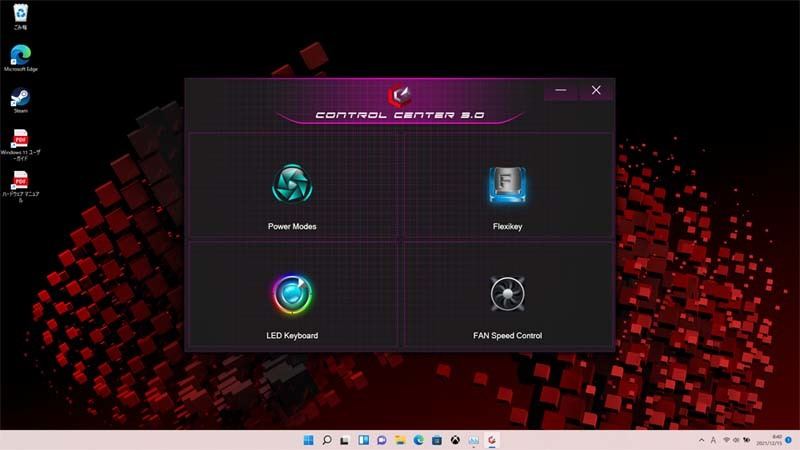The height and width of the screenshot is (450, 800).
Task: Click the IME input mode indicator
Action: pyautogui.click(x=713, y=440)
